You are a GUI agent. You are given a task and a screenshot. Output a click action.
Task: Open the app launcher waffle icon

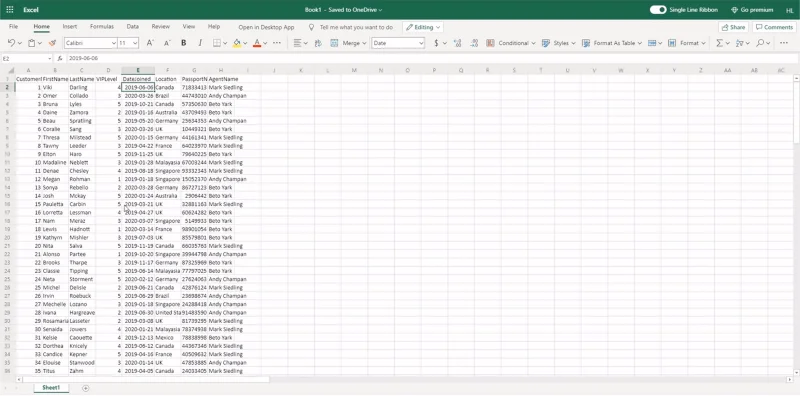pyautogui.click(x=10, y=10)
